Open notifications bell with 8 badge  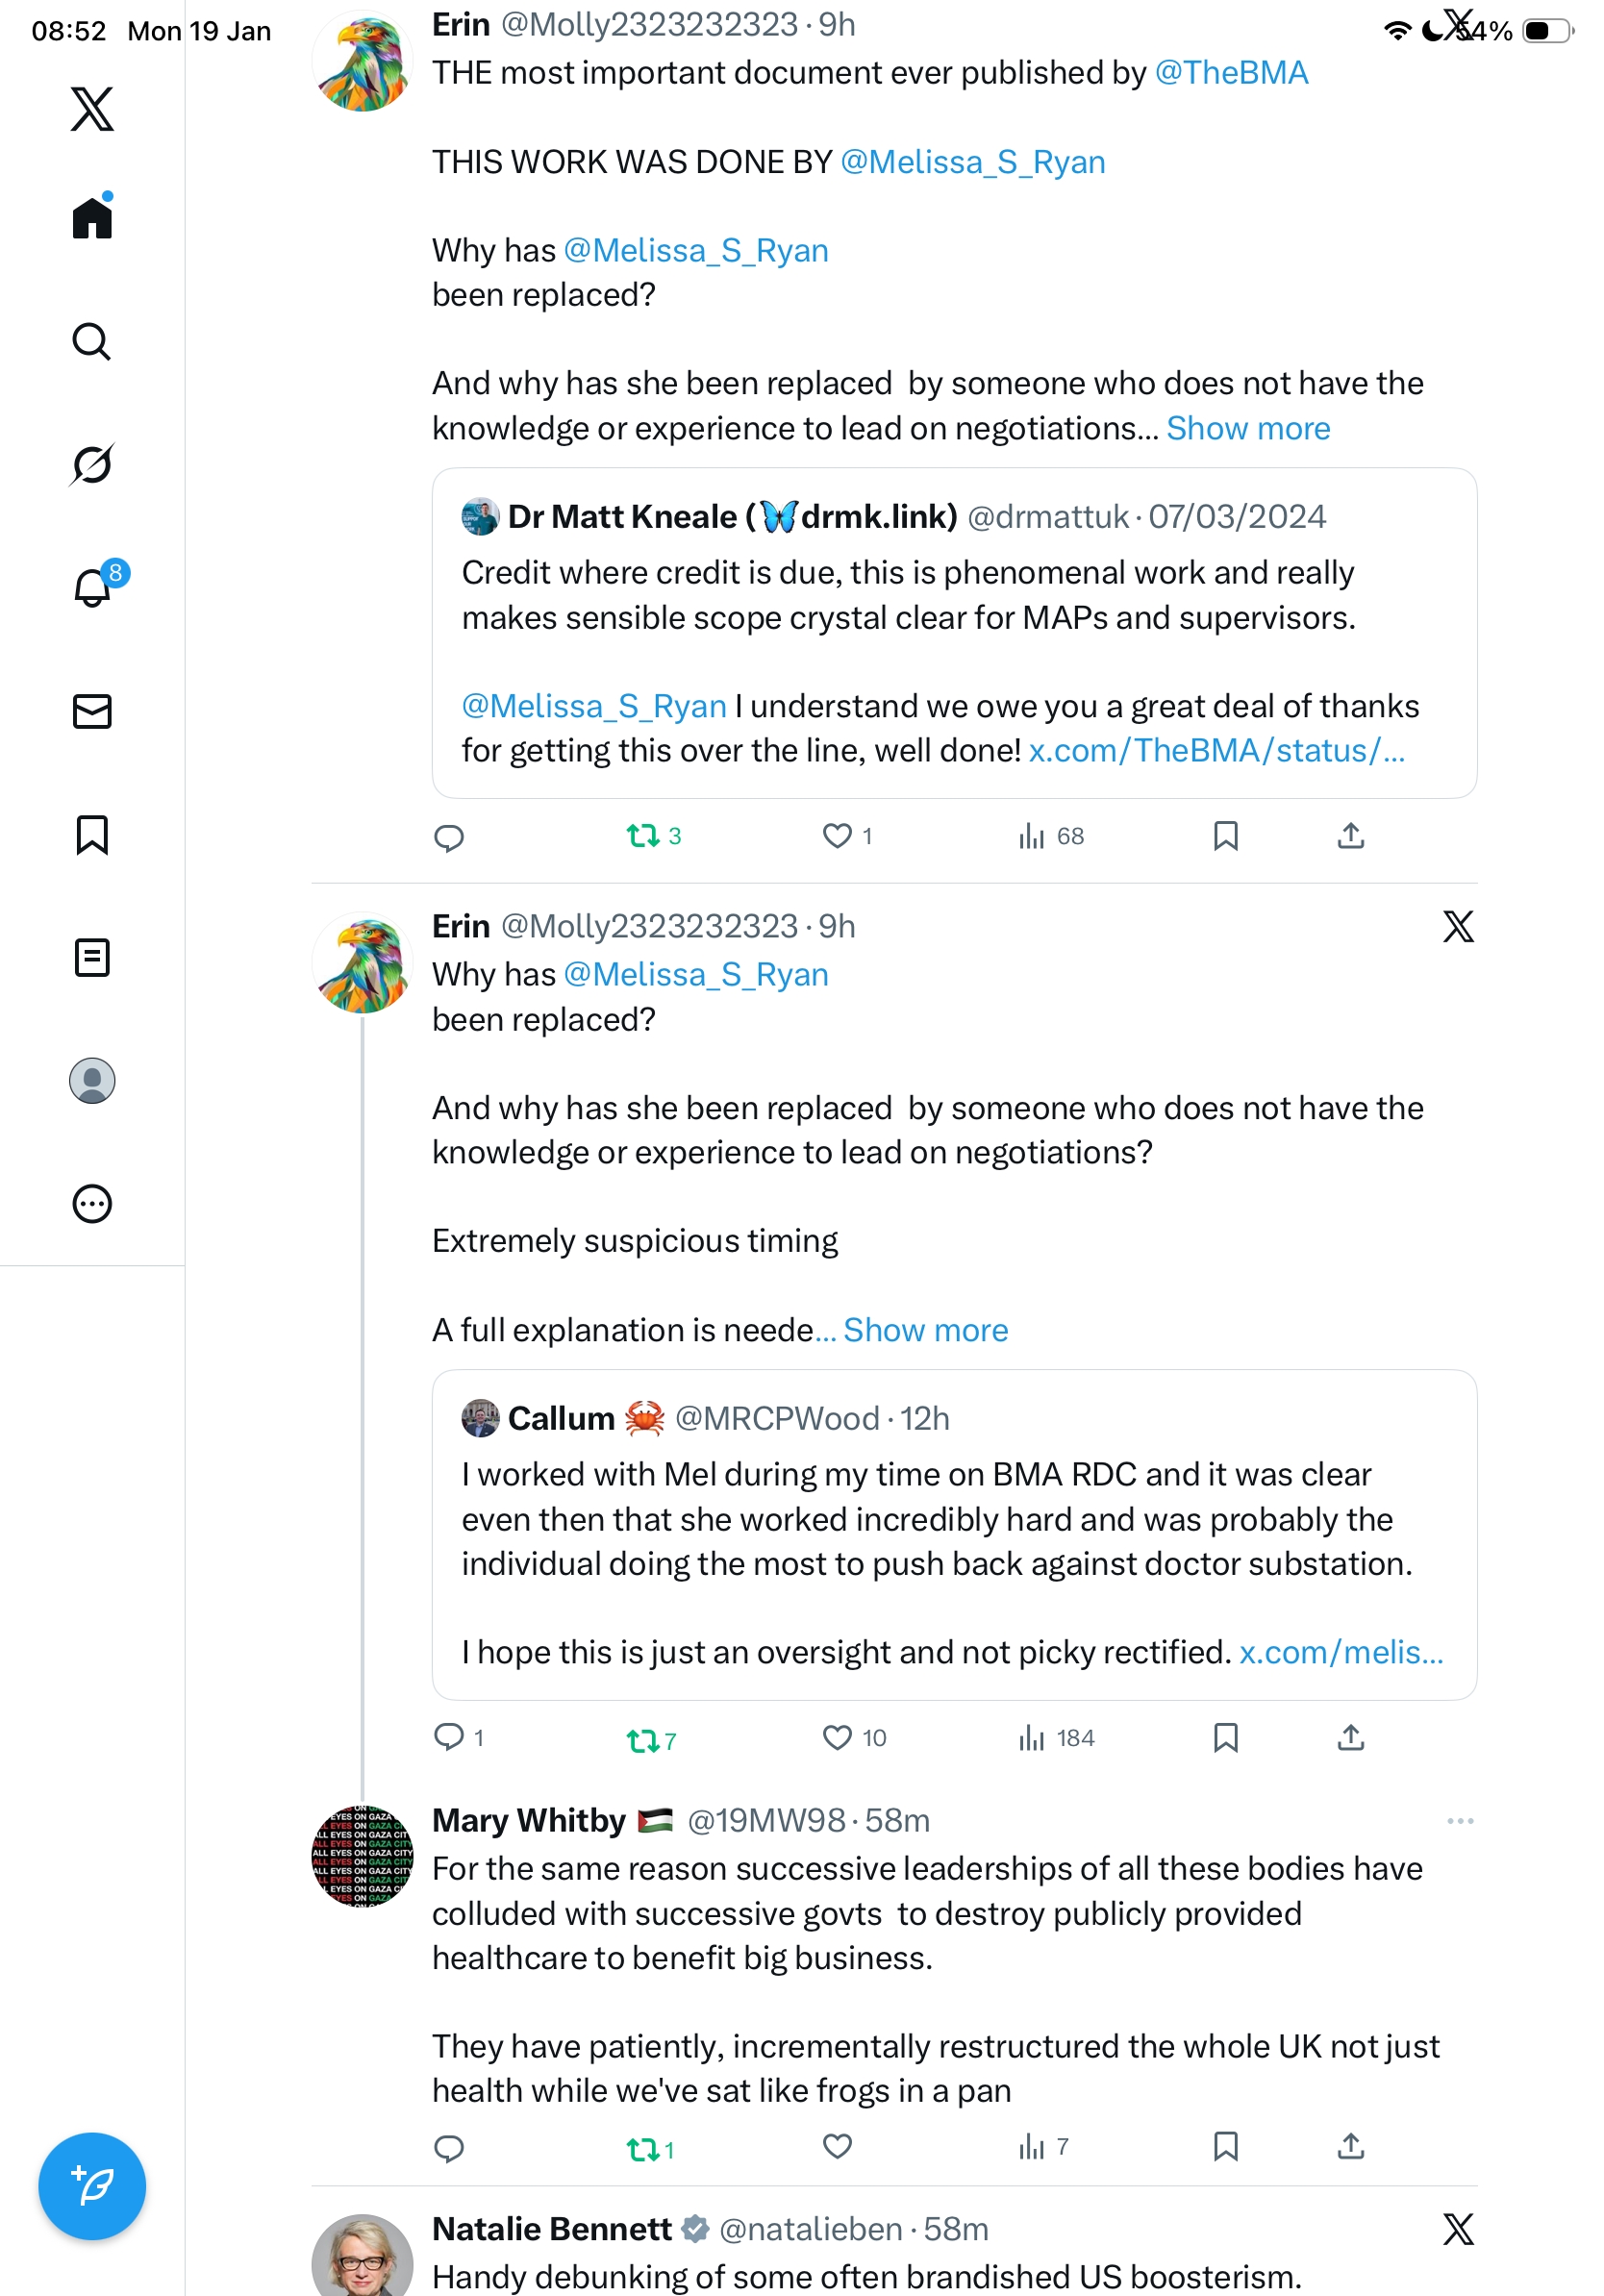point(92,587)
